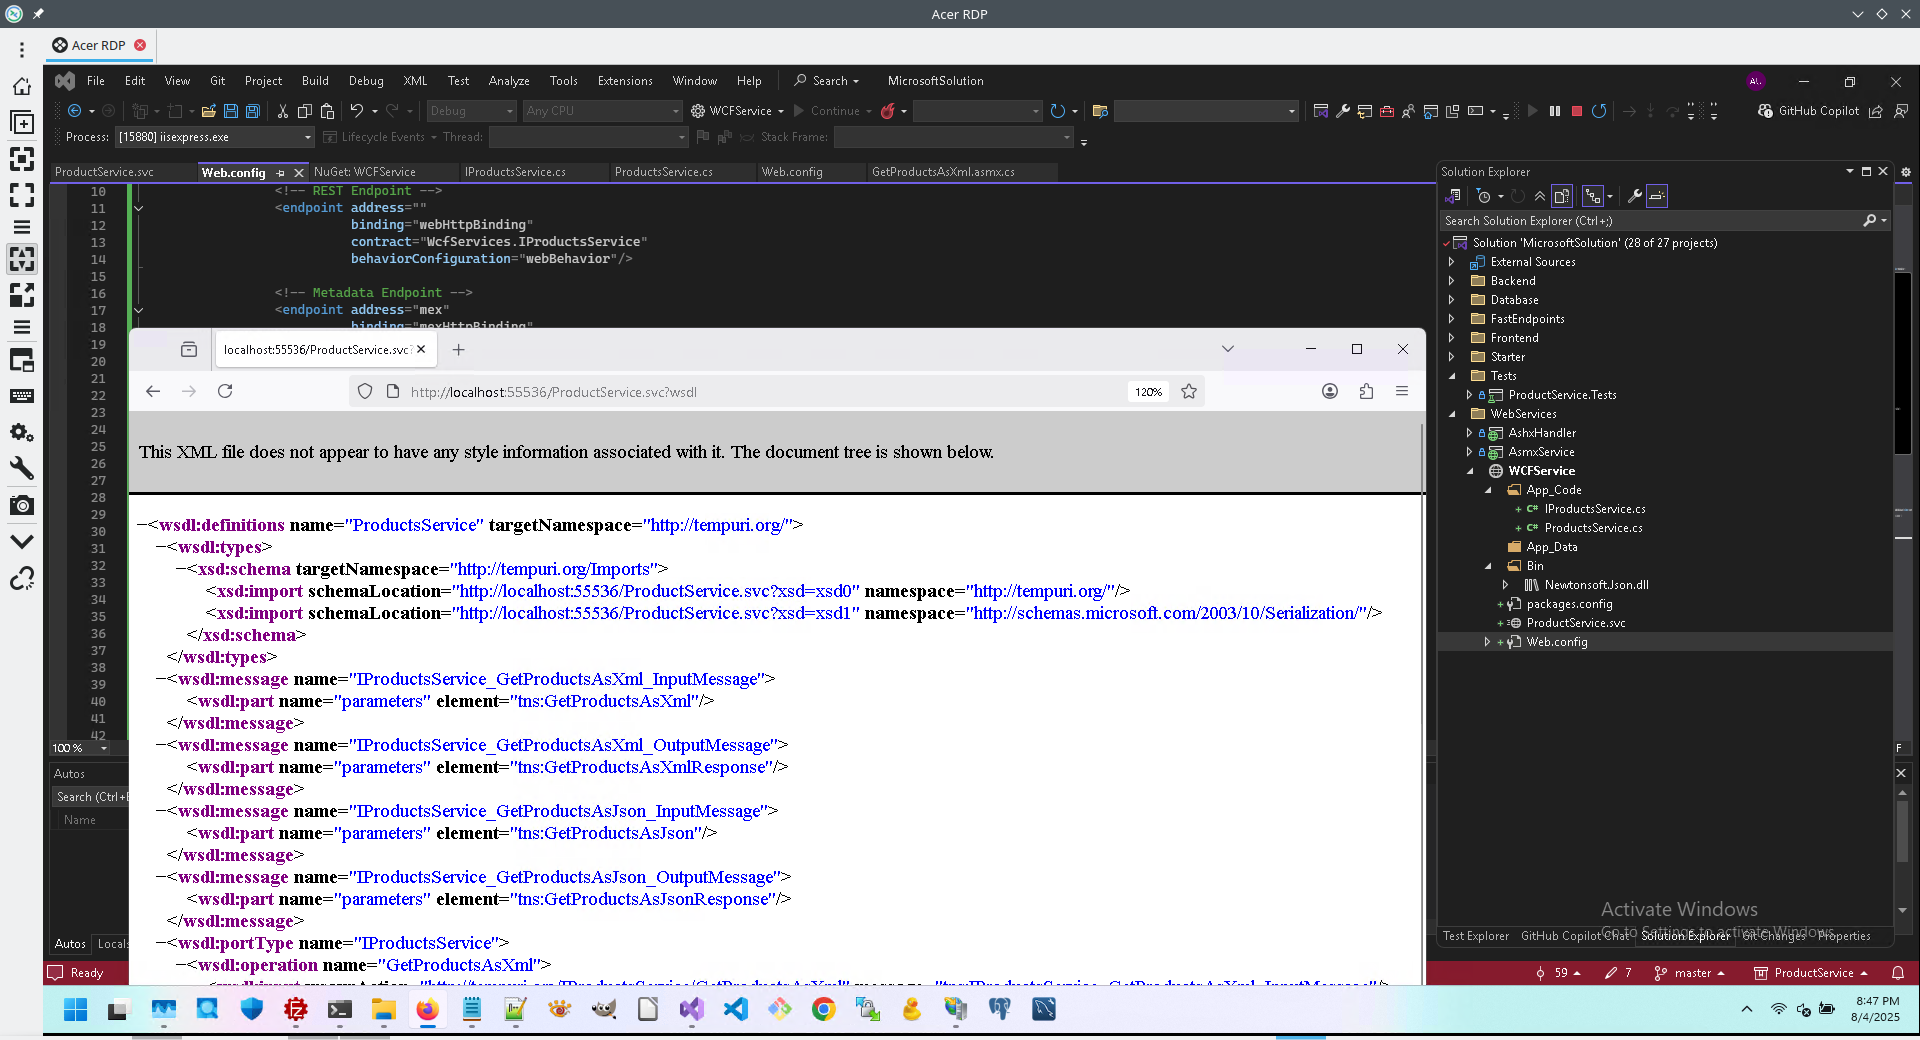The height and width of the screenshot is (1040, 1920).
Task: Collapse the wsdl:portType XML node
Action: click(161, 943)
